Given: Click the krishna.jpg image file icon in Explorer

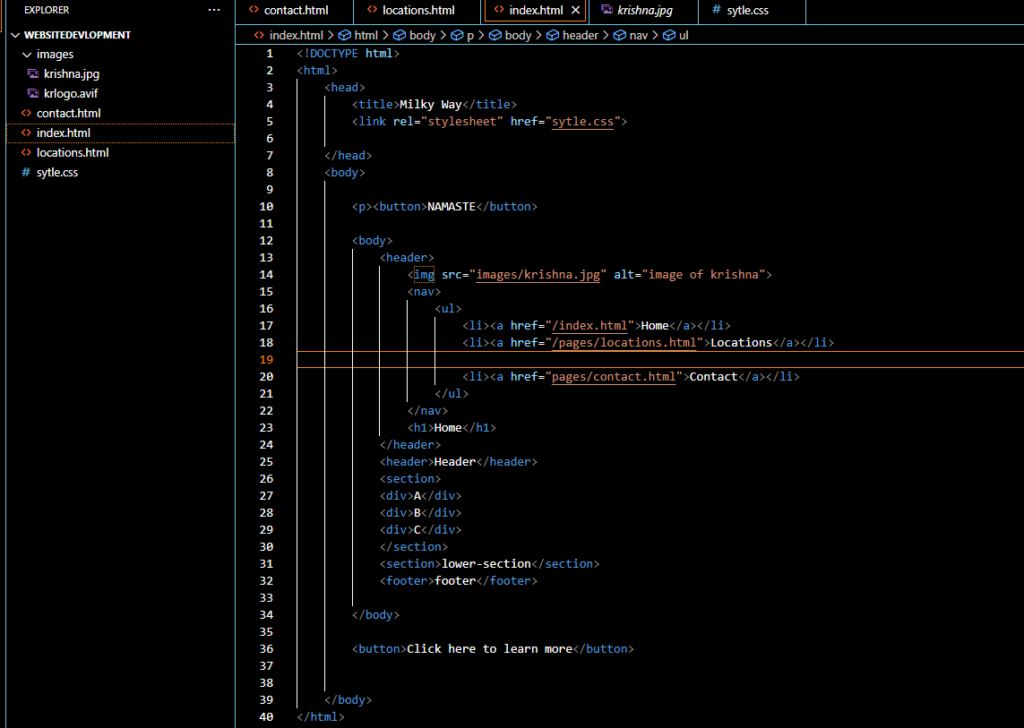Looking at the screenshot, I should [33, 74].
